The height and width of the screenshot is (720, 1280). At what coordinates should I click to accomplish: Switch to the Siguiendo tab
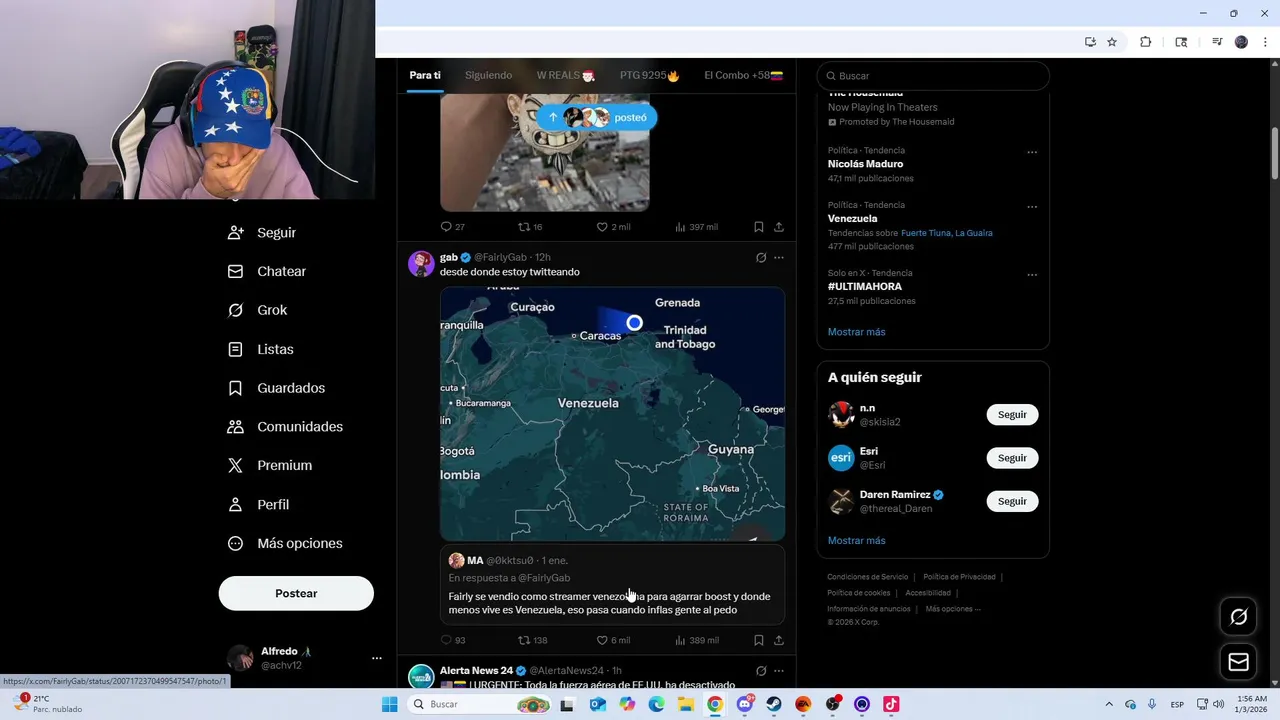pyautogui.click(x=488, y=75)
